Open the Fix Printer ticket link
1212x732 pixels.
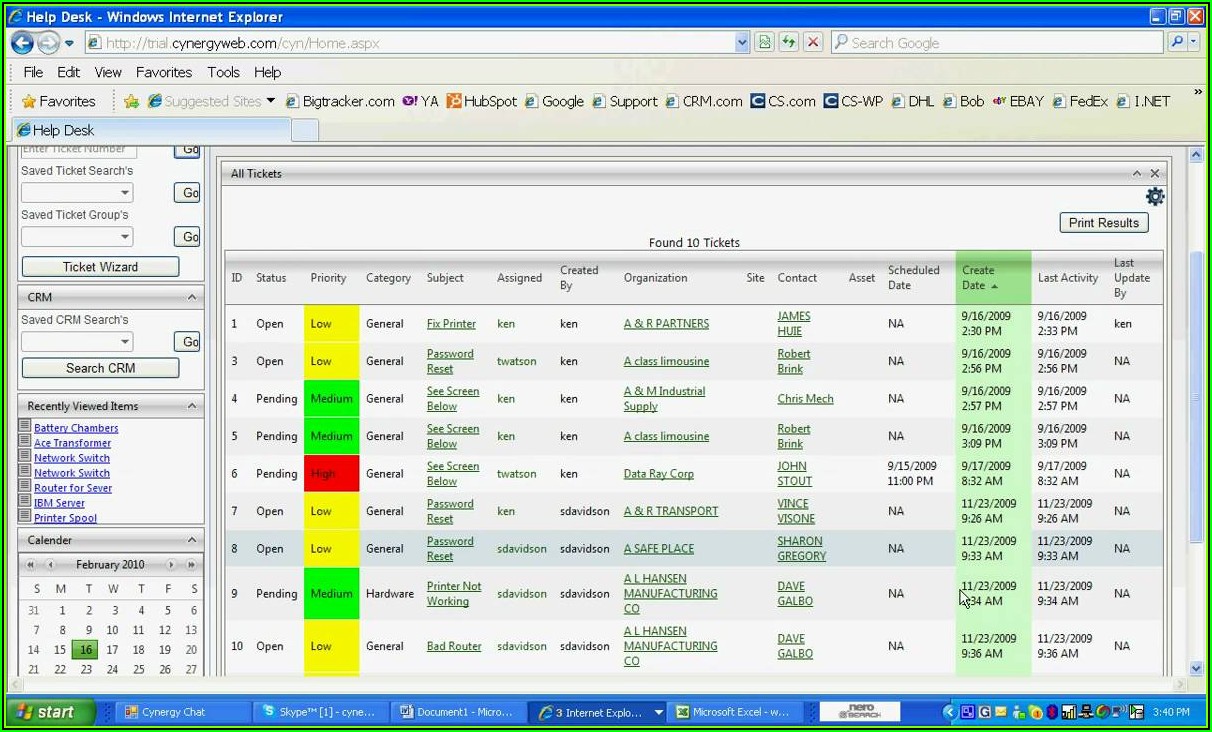coord(451,324)
